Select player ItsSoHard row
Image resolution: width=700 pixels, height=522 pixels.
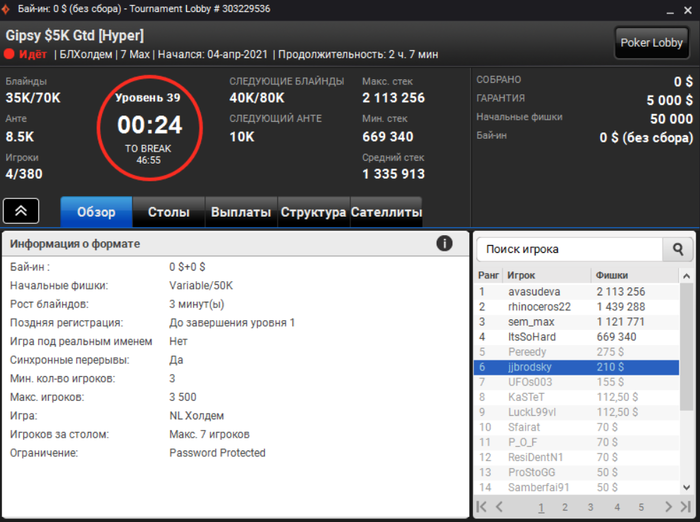coord(576,337)
